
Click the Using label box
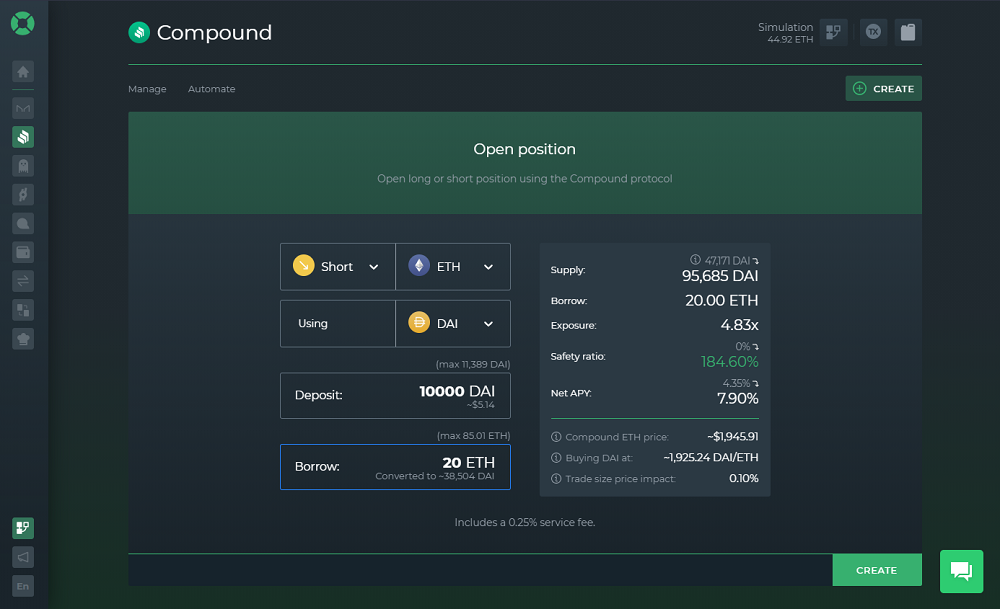(337, 324)
